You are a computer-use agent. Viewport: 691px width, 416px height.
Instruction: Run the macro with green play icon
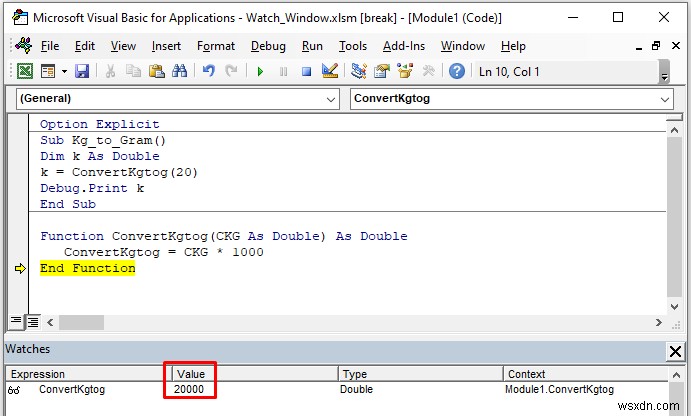pyautogui.click(x=260, y=71)
